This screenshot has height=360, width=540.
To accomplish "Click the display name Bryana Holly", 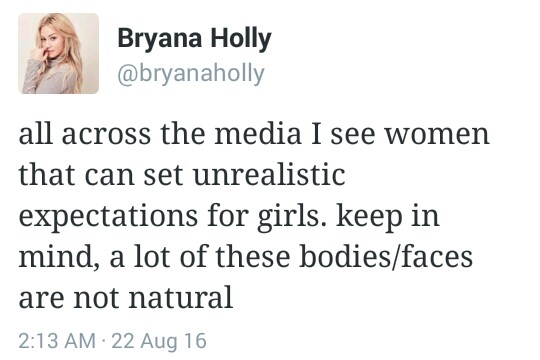I will (195, 39).
